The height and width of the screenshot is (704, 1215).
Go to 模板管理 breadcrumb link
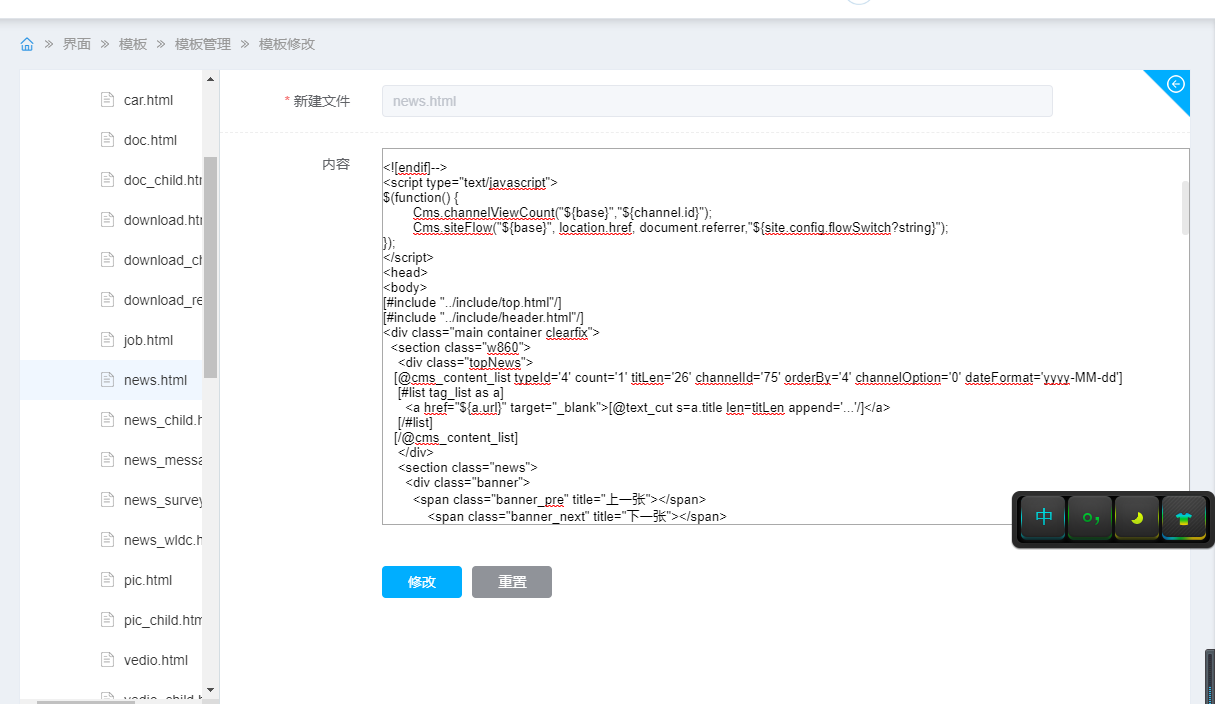click(x=203, y=44)
